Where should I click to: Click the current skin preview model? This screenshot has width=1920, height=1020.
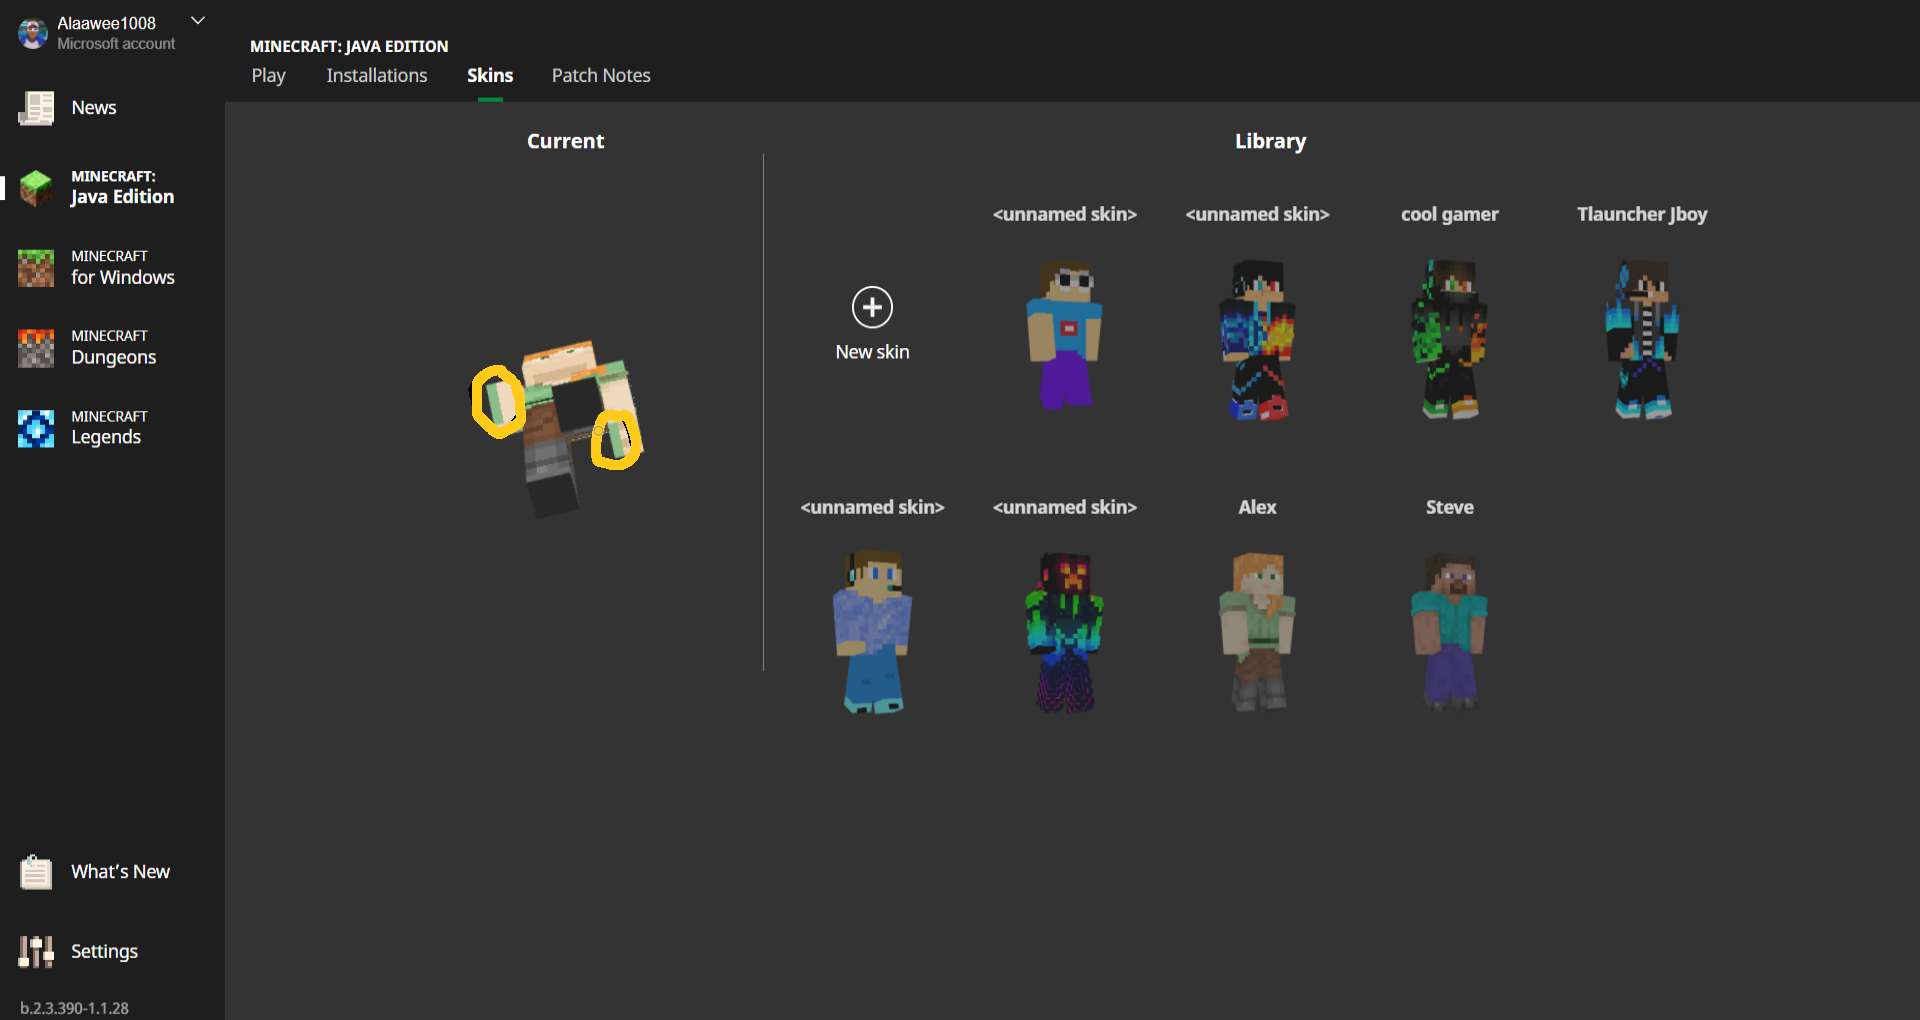tap(565, 425)
